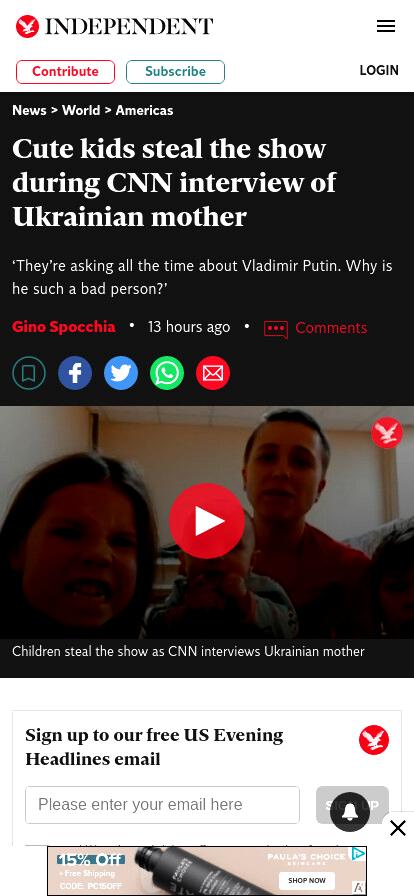This screenshot has height=896, width=414.
Task: Open author Gino Spocchia's page
Action: (x=63, y=327)
